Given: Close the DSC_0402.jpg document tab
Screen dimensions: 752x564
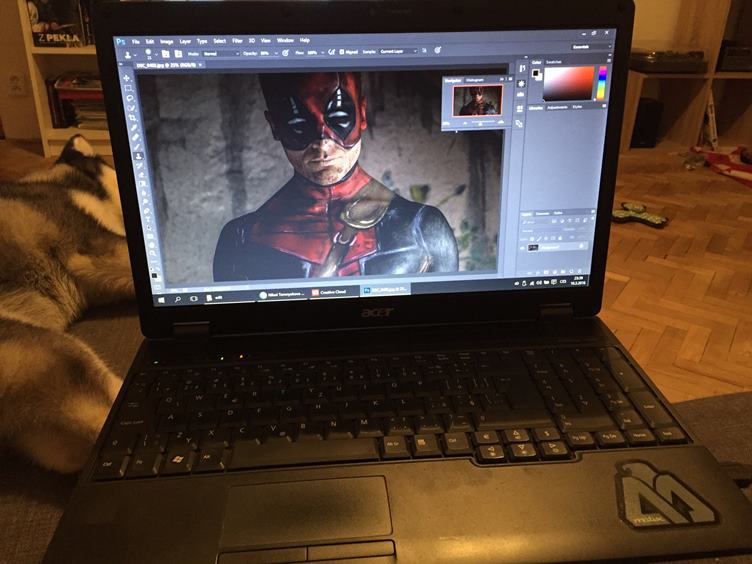Looking at the screenshot, I should [x=200, y=65].
